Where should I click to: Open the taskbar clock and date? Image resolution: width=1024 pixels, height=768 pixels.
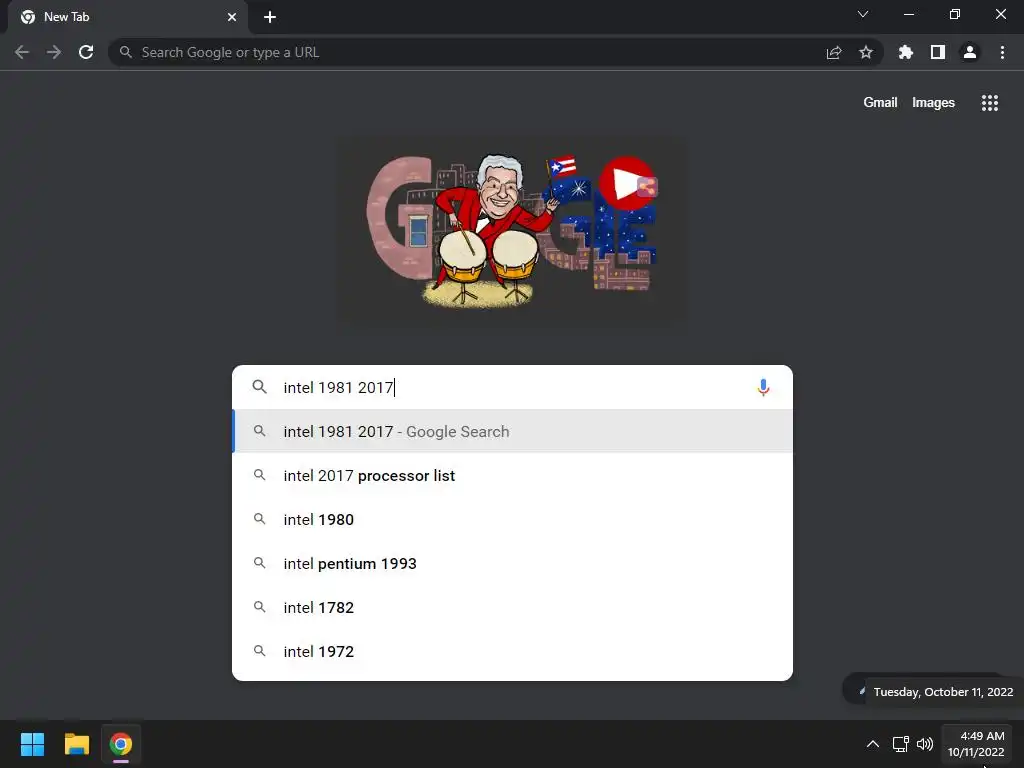[x=977, y=744]
